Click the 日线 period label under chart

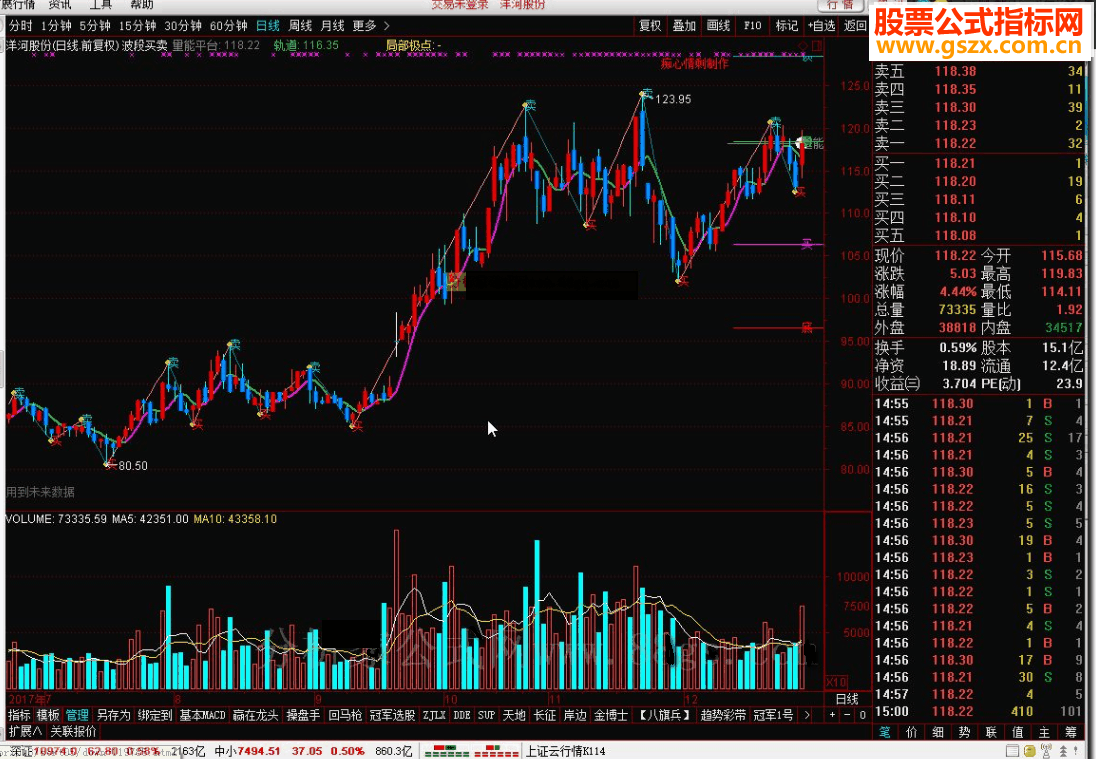tap(847, 699)
